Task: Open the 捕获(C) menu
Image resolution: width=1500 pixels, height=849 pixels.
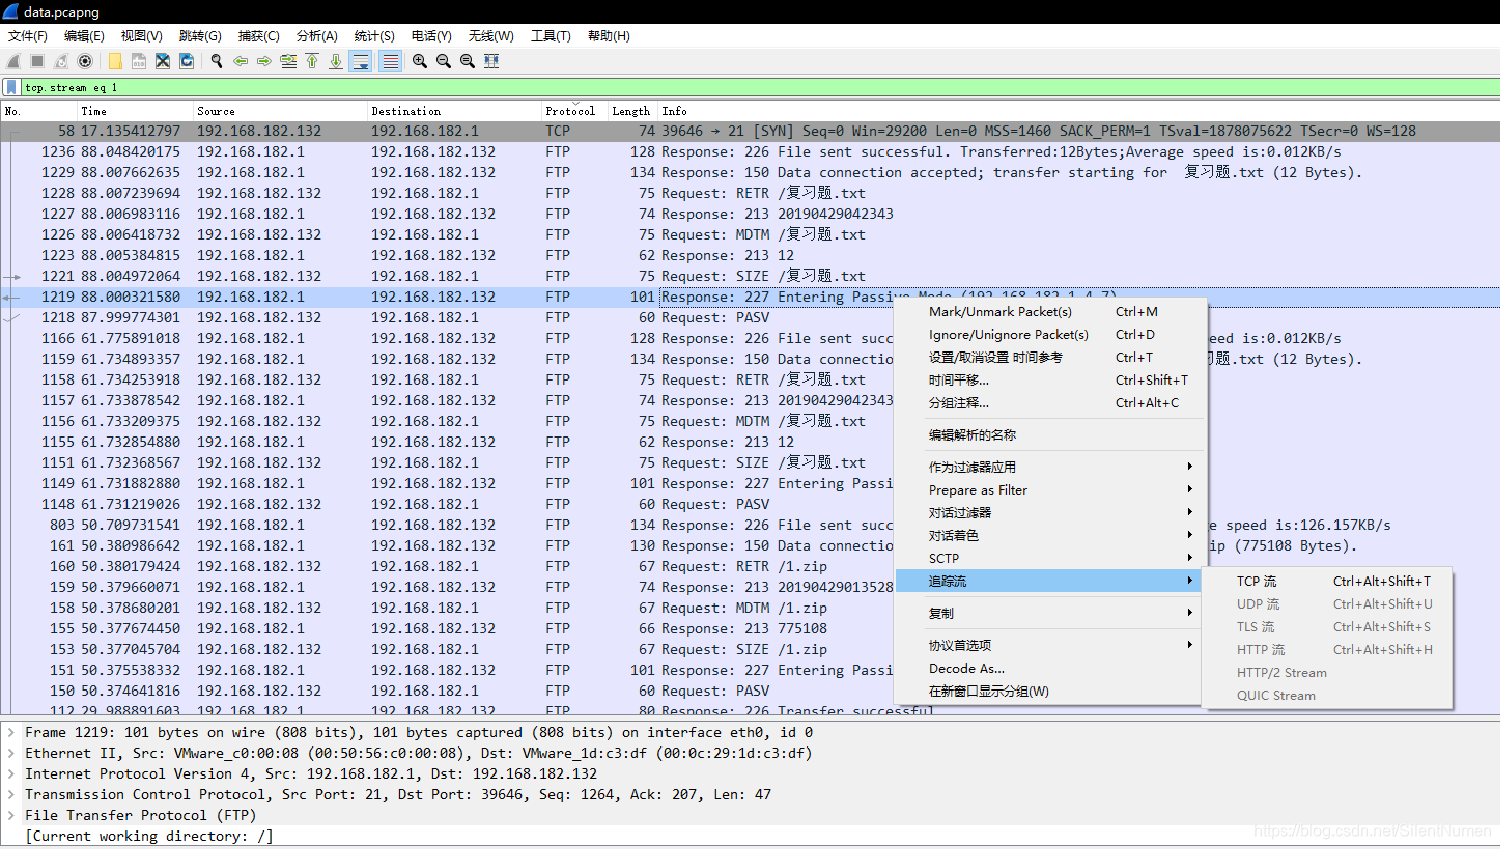Action: pyautogui.click(x=259, y=36)
